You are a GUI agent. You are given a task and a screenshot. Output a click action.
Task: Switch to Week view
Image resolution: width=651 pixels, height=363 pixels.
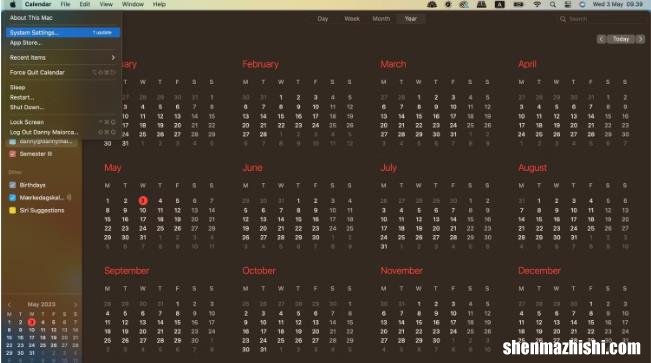tap(352, 19)
